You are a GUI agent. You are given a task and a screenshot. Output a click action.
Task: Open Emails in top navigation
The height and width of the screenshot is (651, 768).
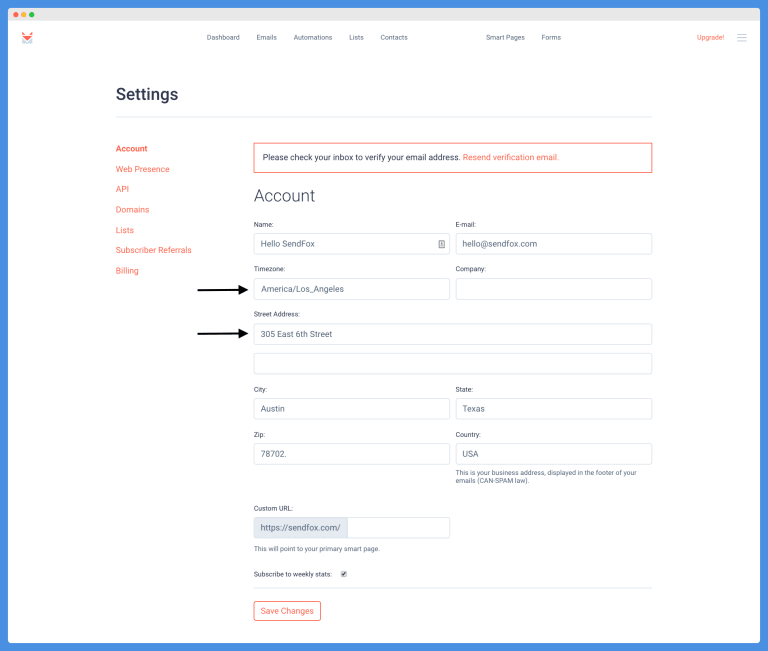[x=266, y=37]
